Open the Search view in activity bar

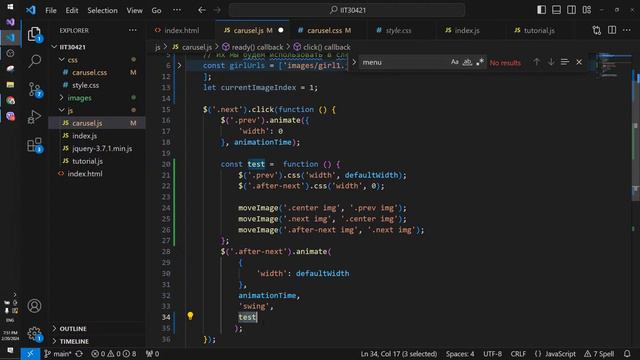(x=34, y=61)
